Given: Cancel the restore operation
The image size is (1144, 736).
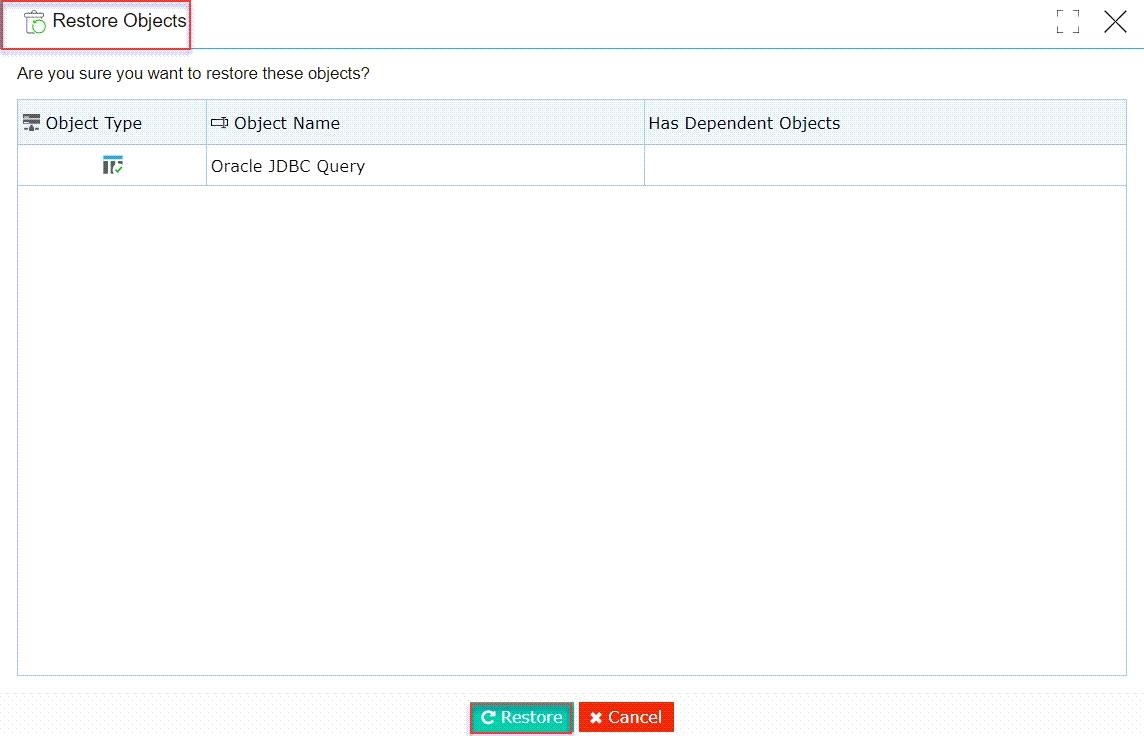Looking at the screenshot, I should pos(626,717).
